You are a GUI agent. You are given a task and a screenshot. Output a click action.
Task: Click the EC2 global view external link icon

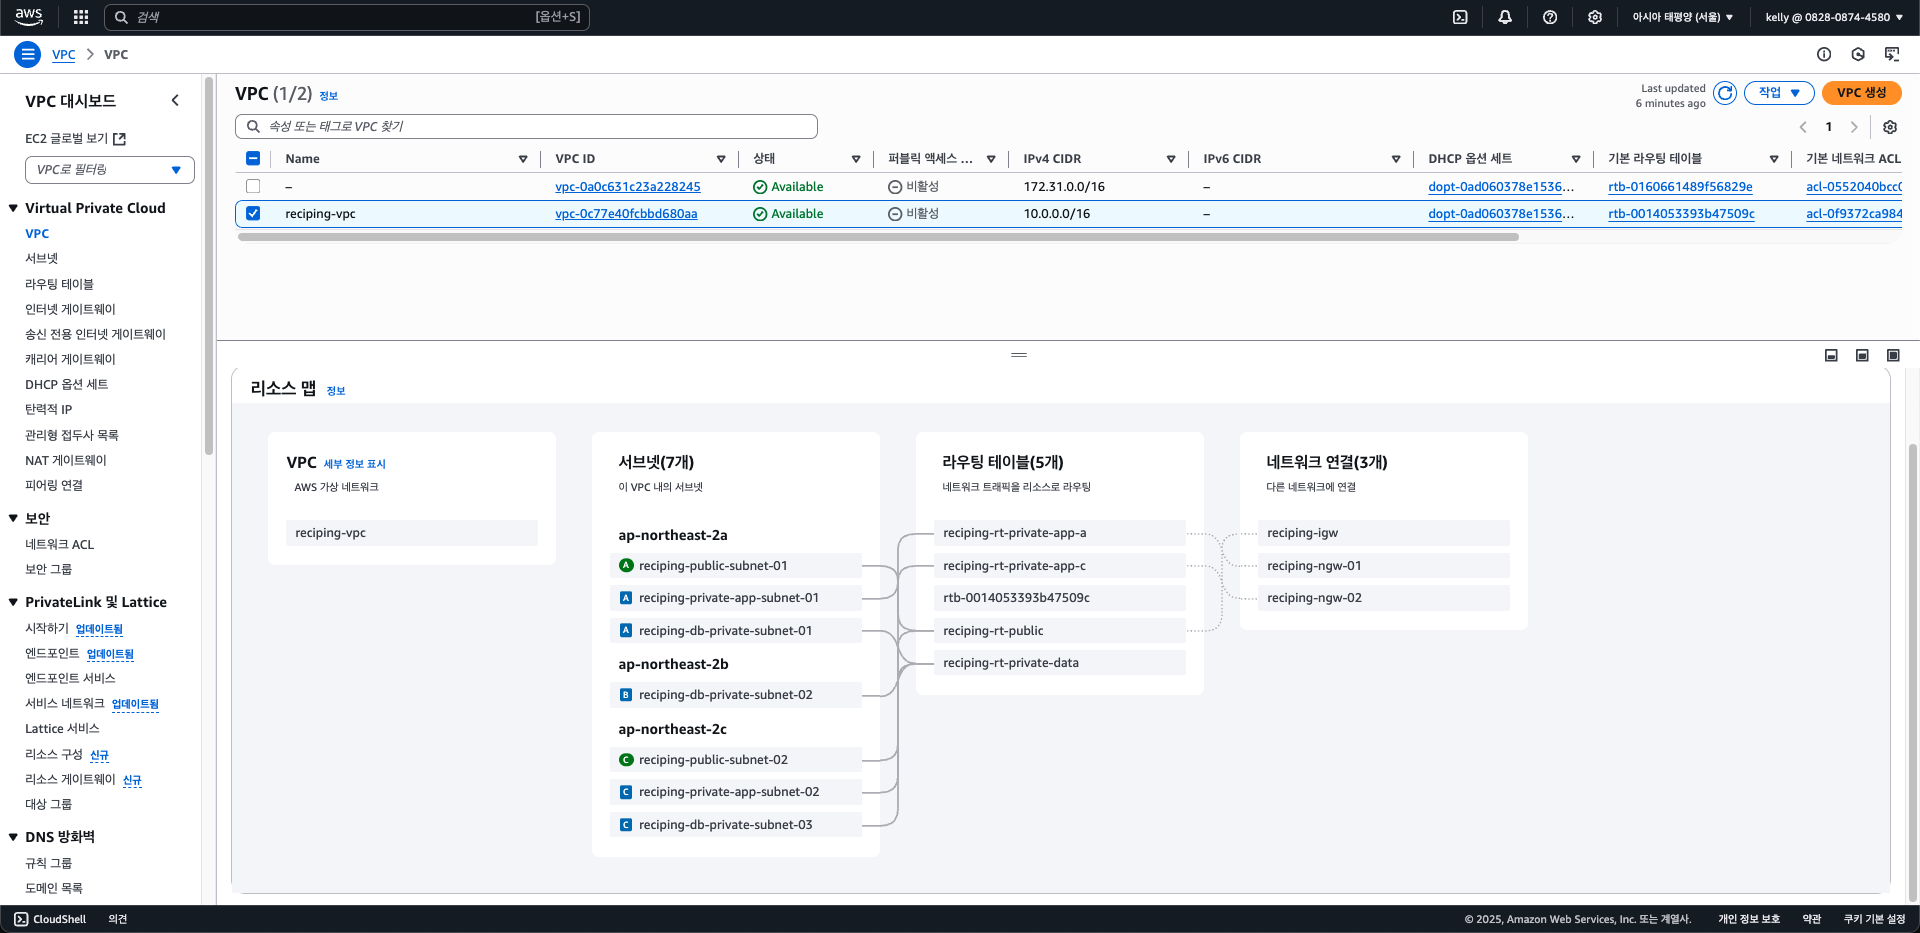[120, 139]
